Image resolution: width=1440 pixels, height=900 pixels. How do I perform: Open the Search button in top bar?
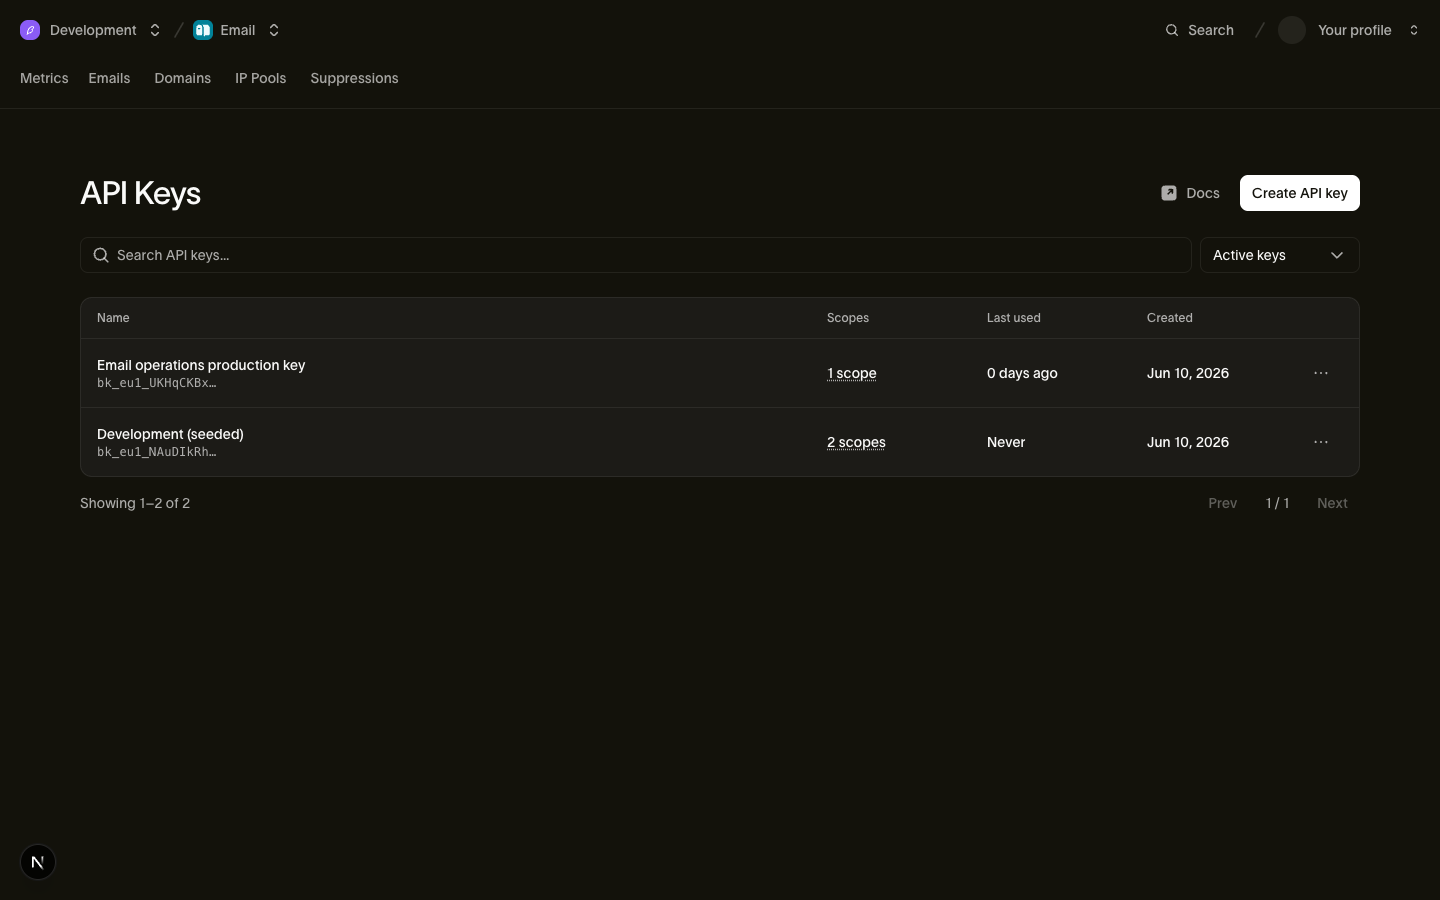[x=1199, y=30]
